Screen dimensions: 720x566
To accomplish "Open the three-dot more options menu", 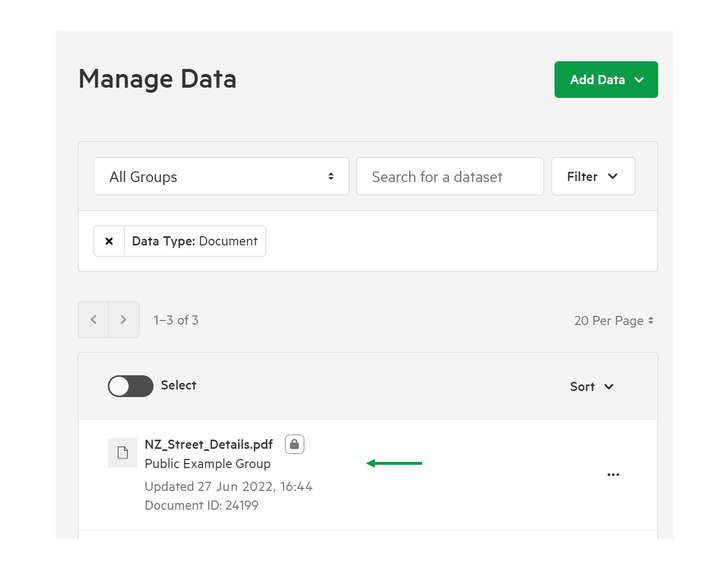I will (x=613, y=475).
